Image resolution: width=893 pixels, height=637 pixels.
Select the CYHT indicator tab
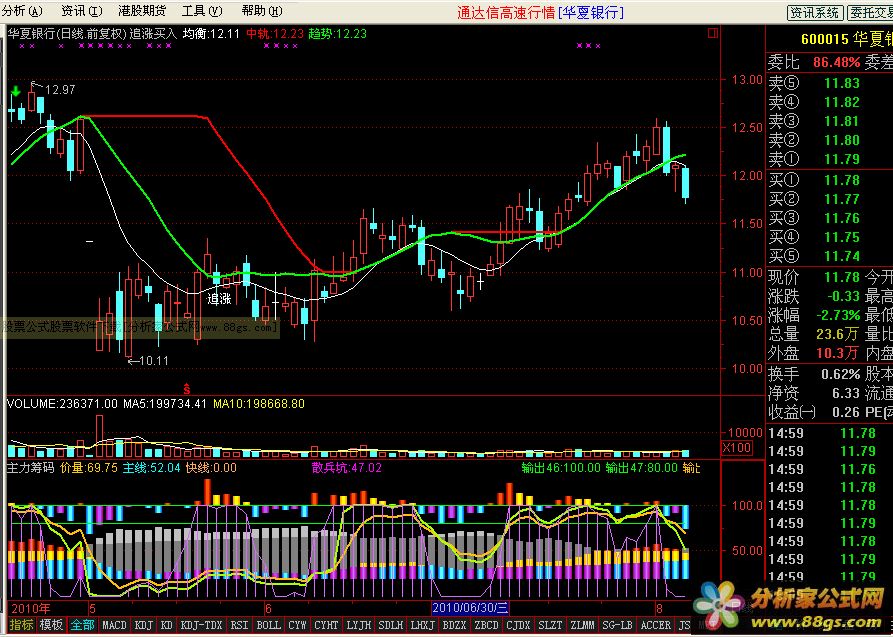(x=326, y=625)
